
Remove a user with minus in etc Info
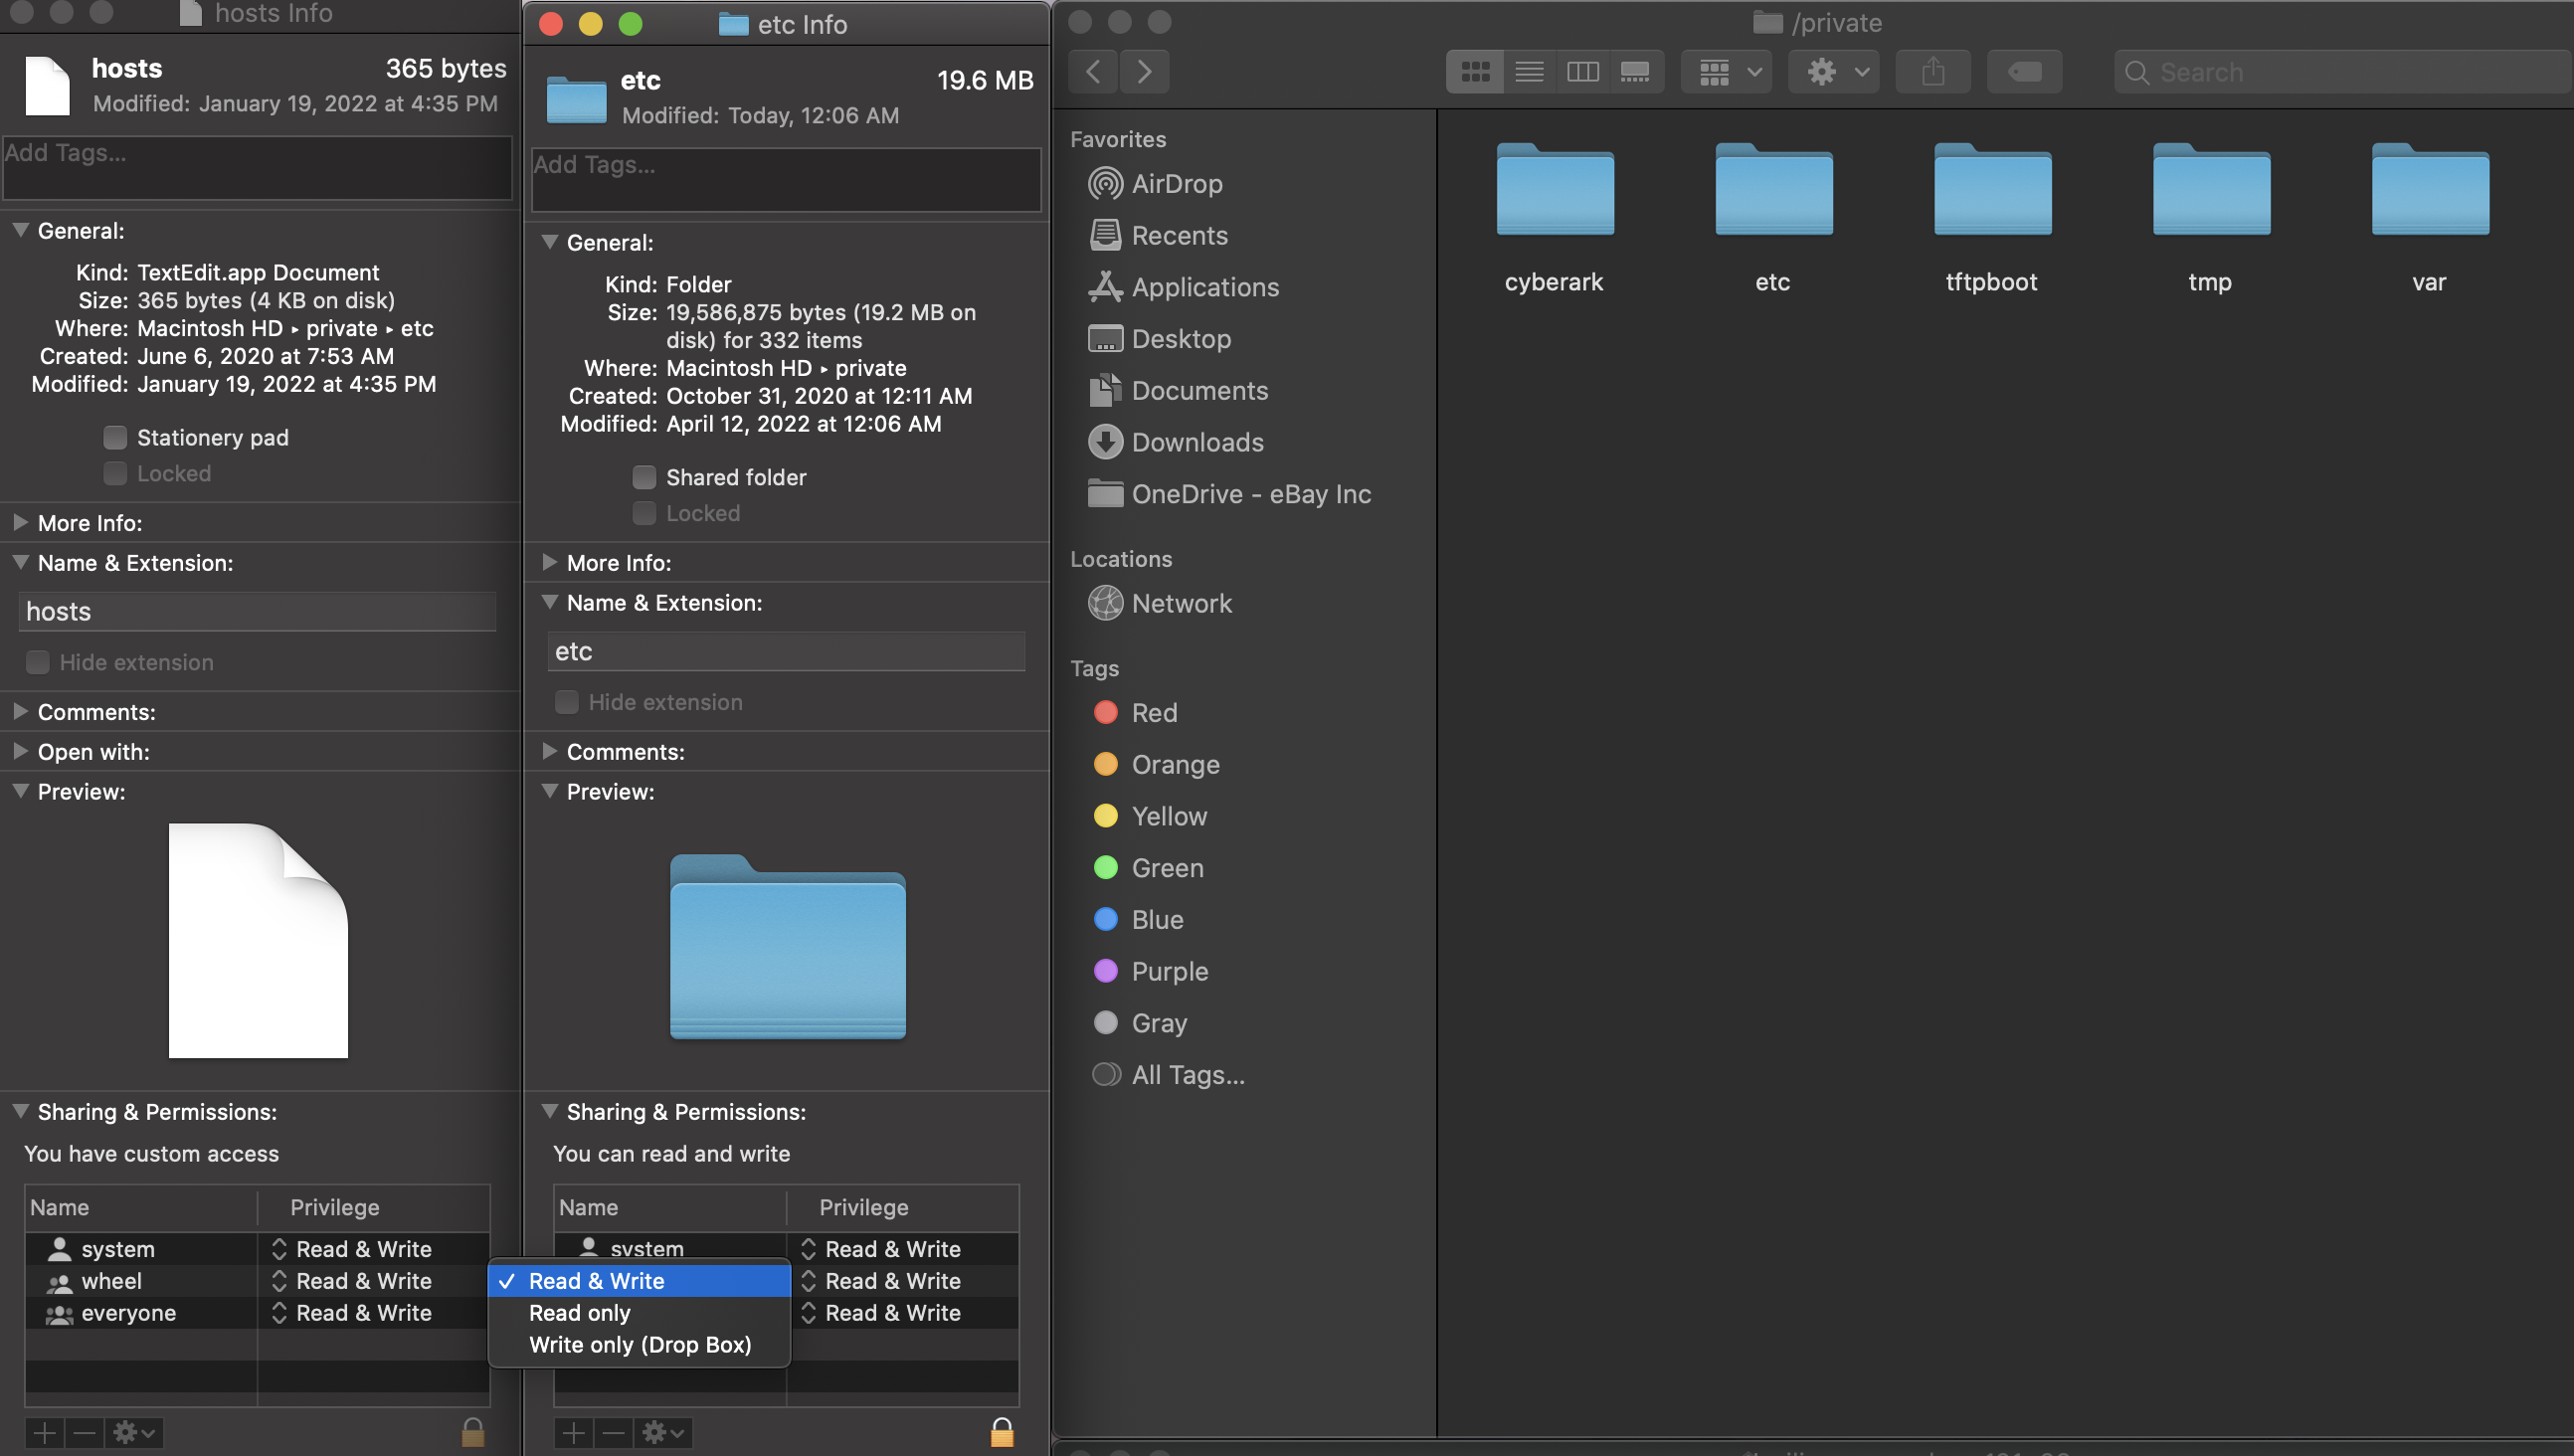pos(613,1434)
